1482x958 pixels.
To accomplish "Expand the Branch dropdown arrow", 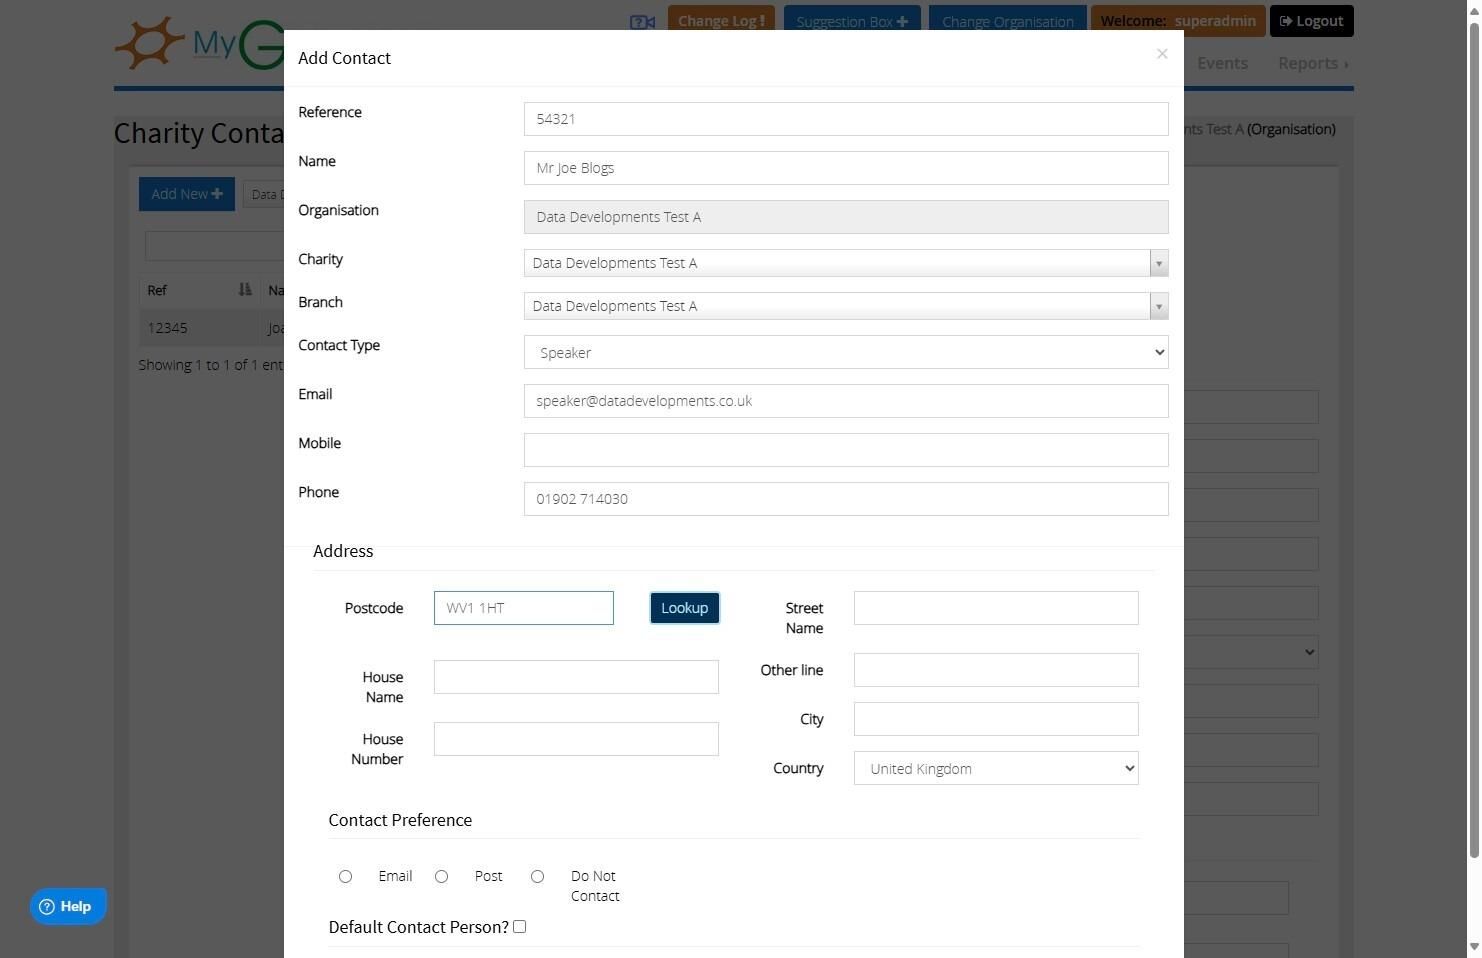I will (x=1158, y=306).
